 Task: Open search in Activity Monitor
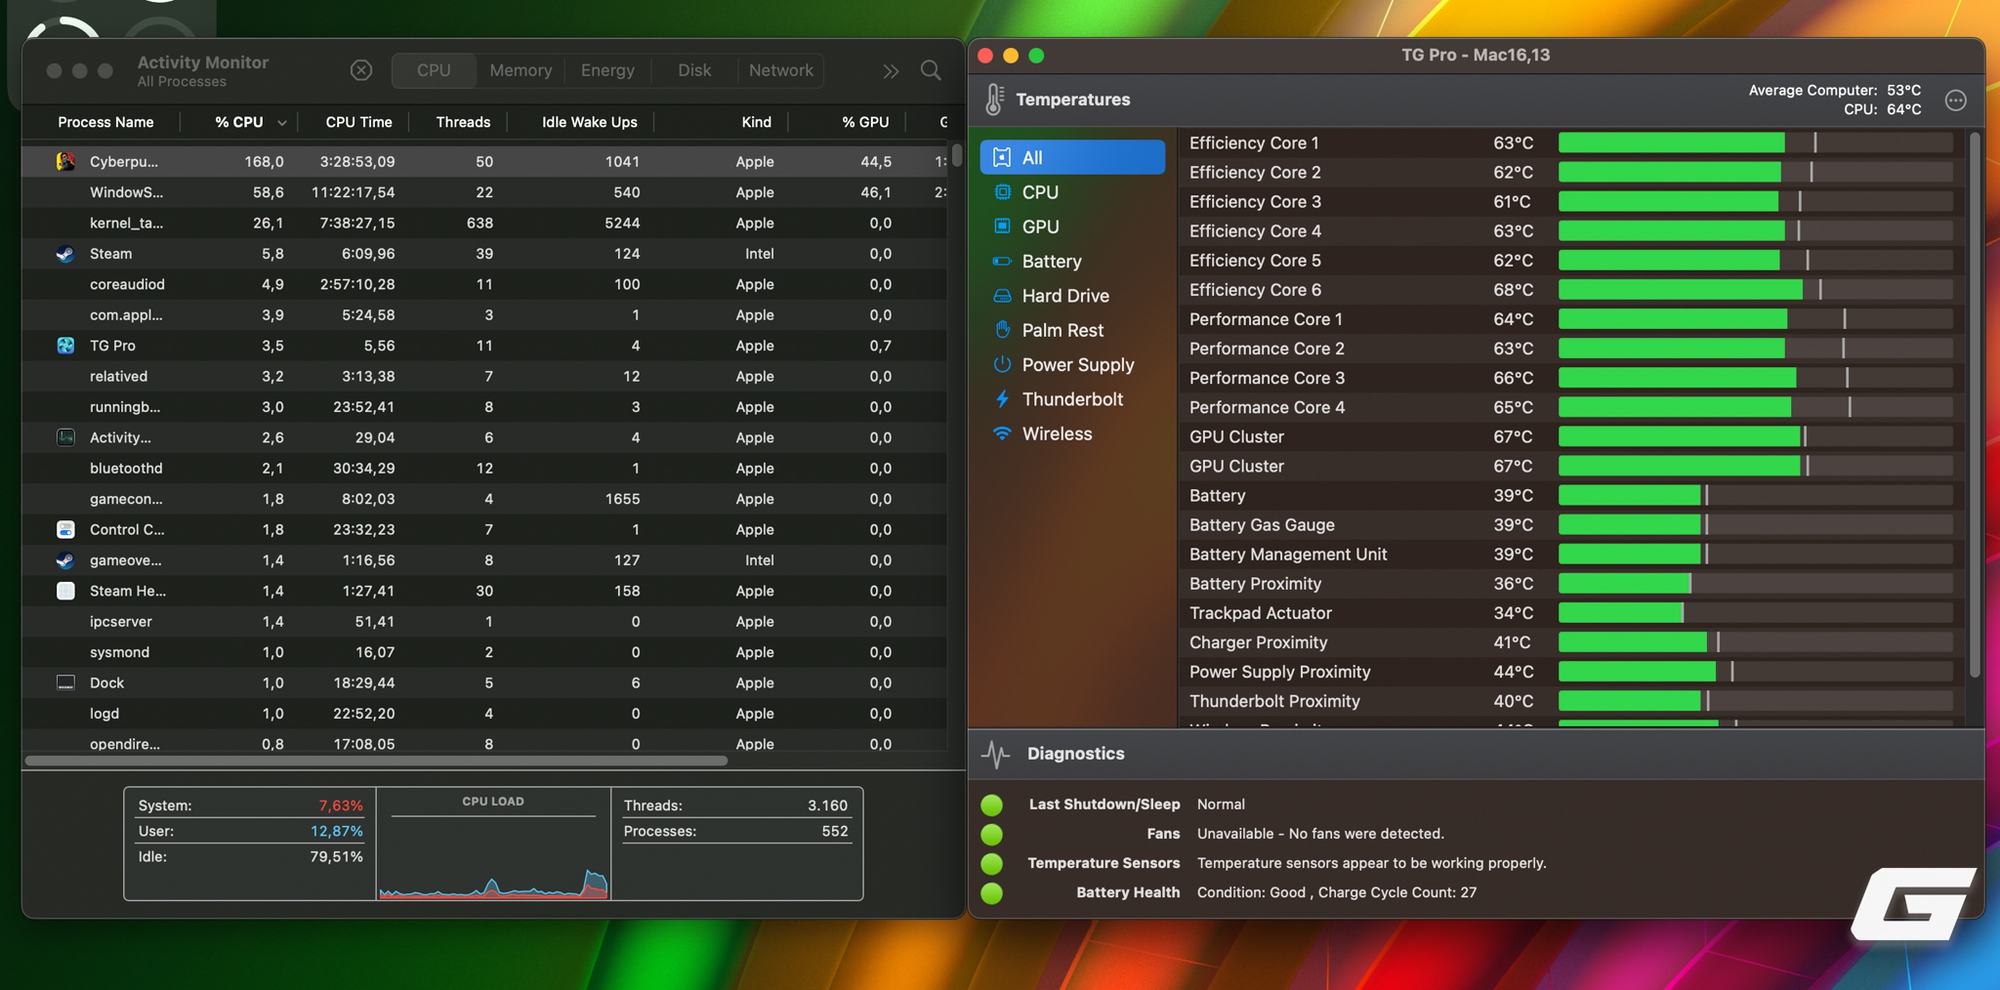pos(931,70)
